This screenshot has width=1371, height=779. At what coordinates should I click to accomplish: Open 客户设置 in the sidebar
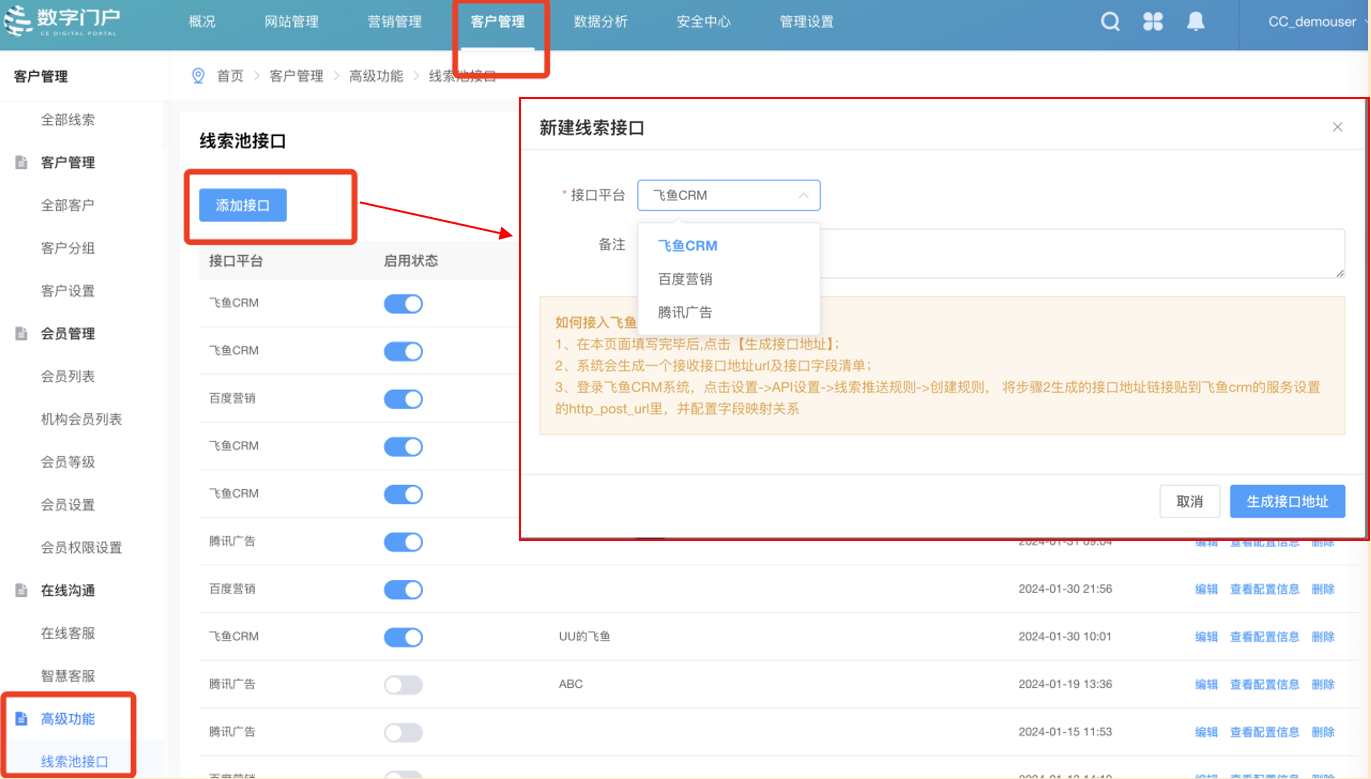tap(68, 291)
